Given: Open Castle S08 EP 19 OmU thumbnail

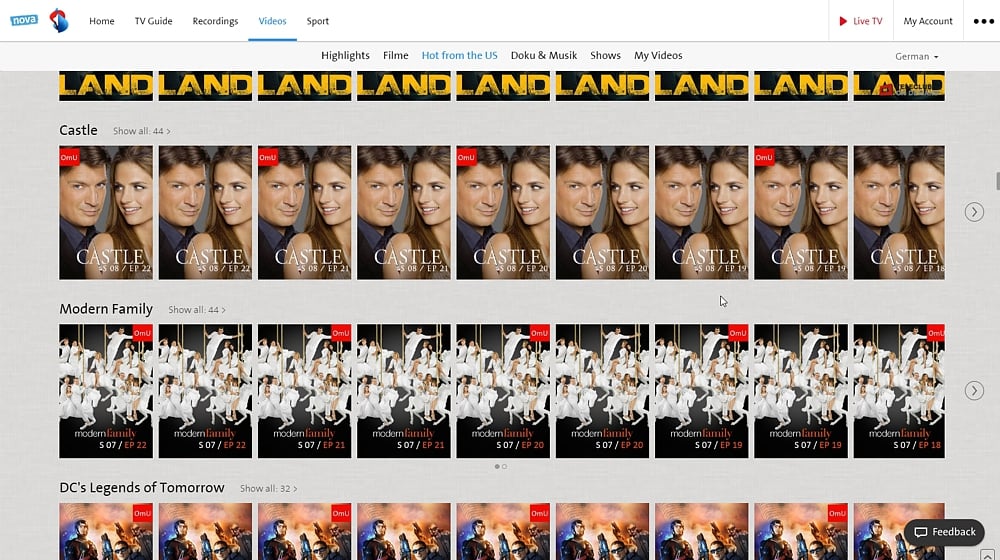Looking at the screenshot, I should tap(801, 212).
